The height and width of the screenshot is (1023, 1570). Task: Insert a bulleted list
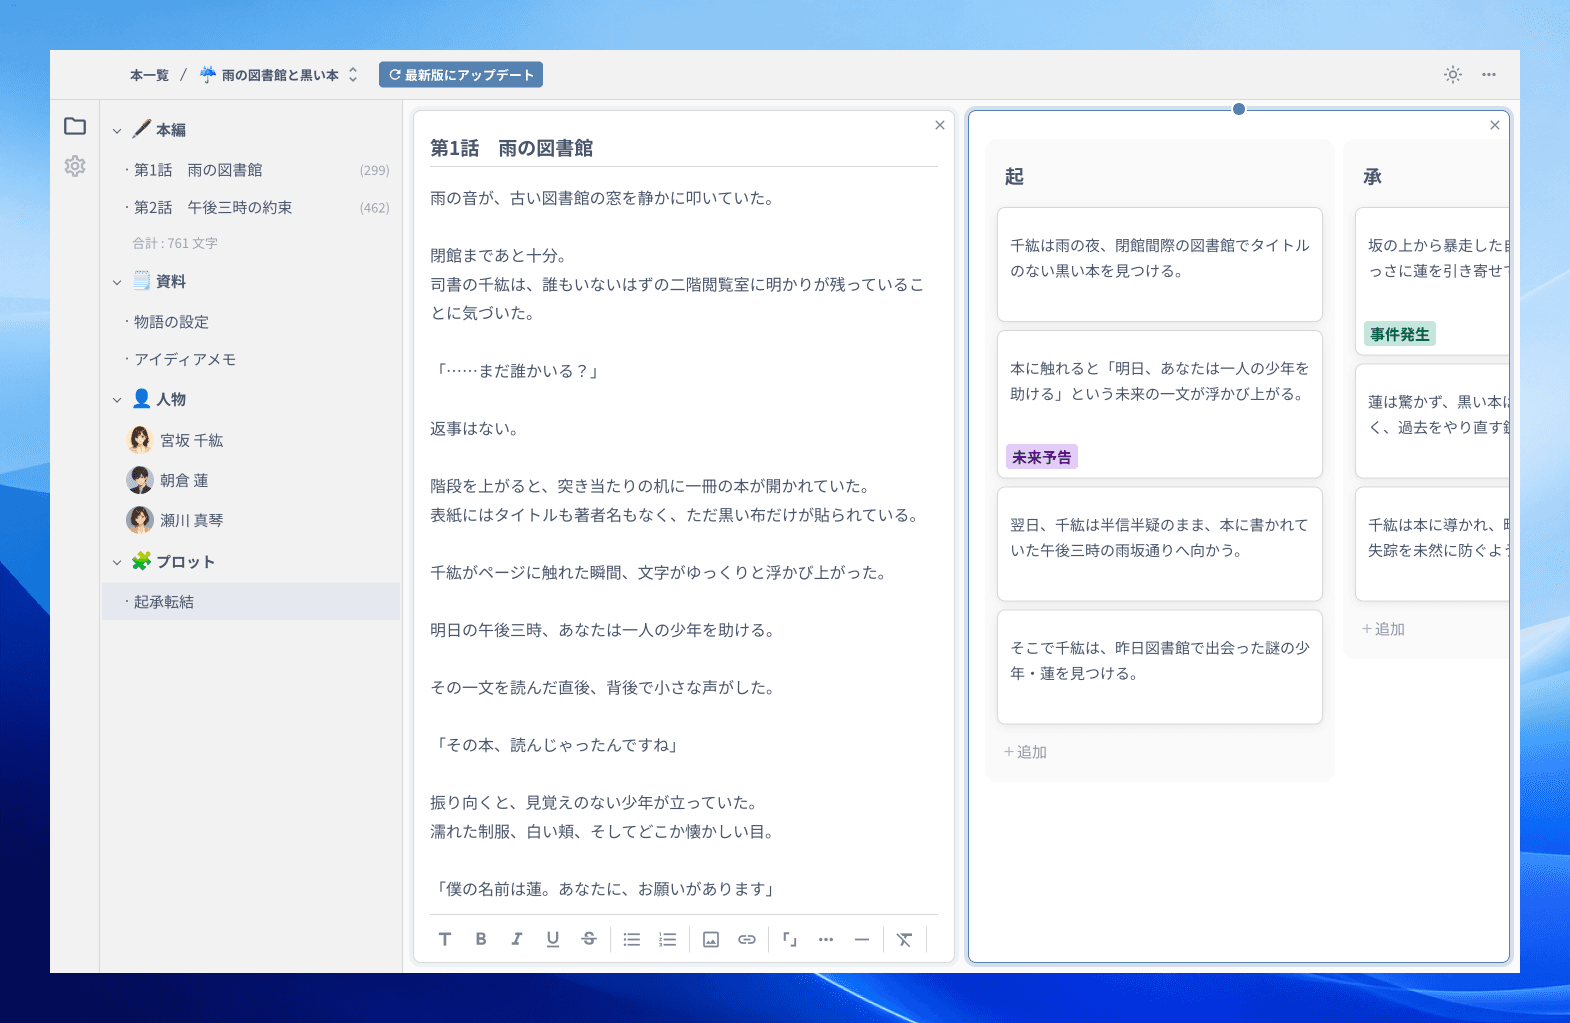pos(632,939)
